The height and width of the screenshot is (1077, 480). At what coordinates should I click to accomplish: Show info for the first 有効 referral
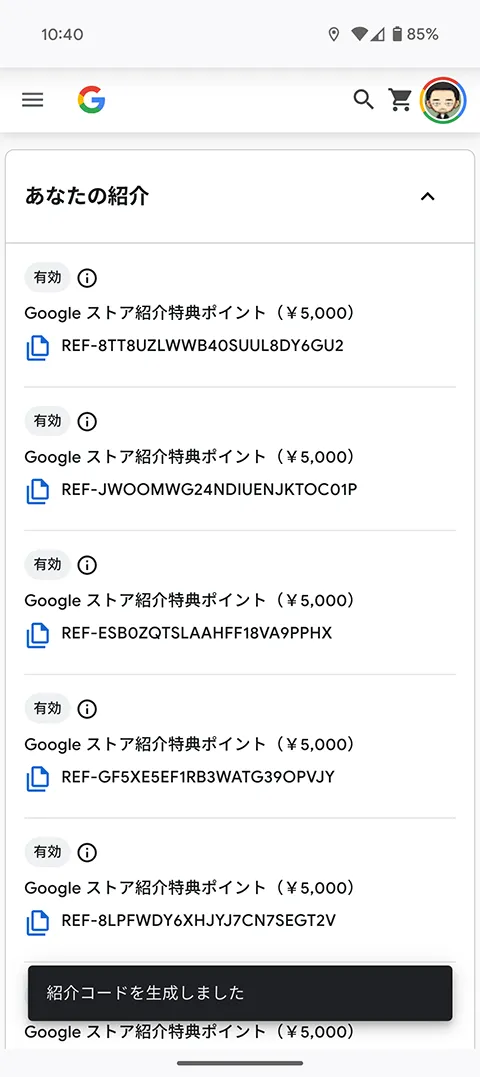pyautogui.click(x=87, y=278)
